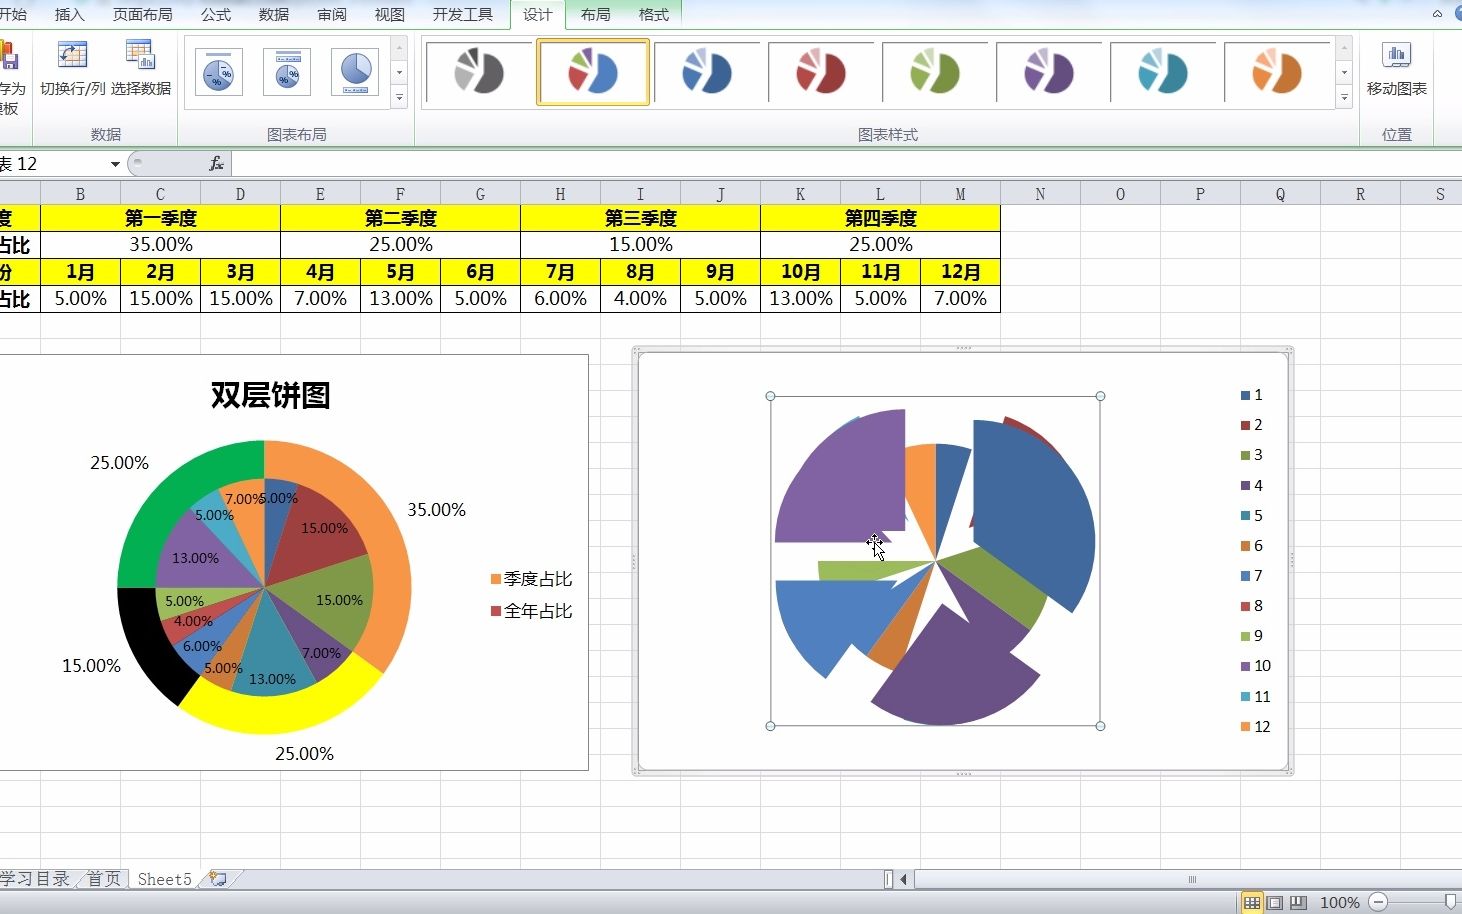Open the View (视图) ribbon tab

point(390,14)
